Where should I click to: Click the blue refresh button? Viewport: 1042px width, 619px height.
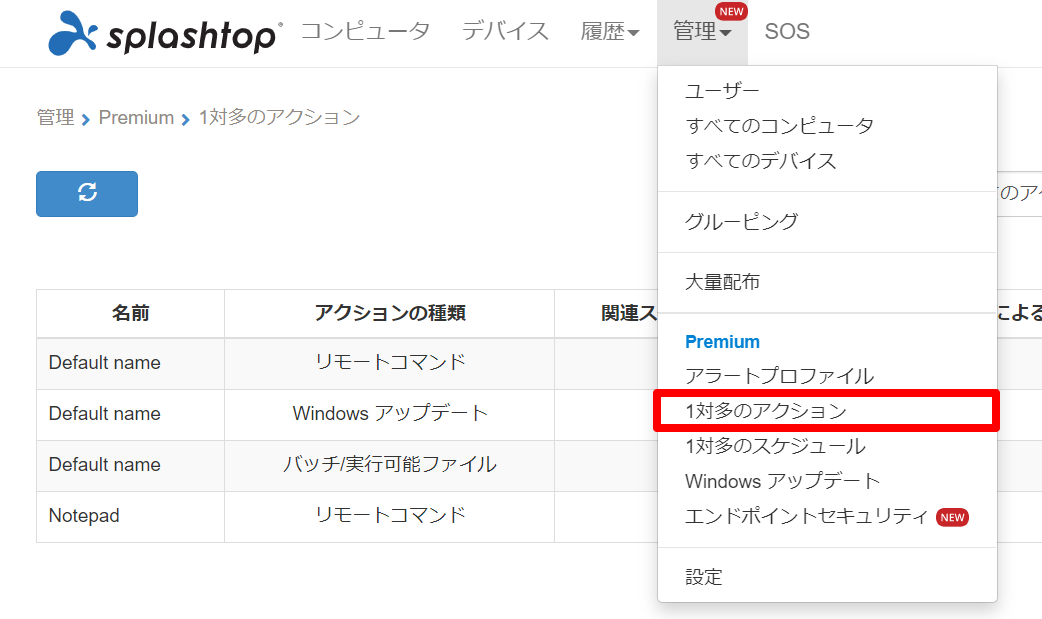click(x=87, y=193)
